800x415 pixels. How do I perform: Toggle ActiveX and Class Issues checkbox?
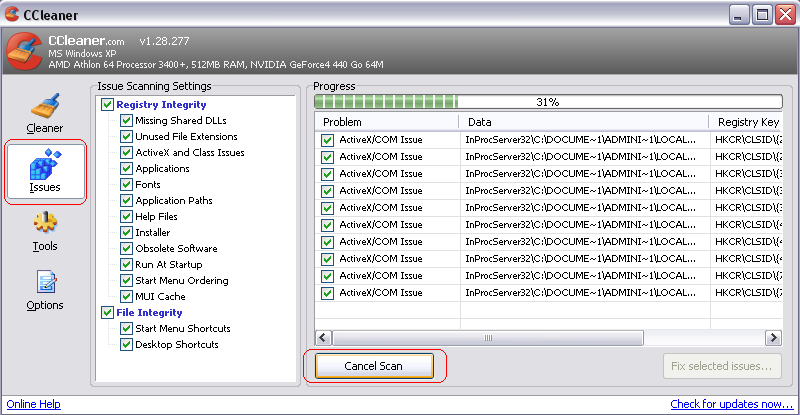coord(126,153)
